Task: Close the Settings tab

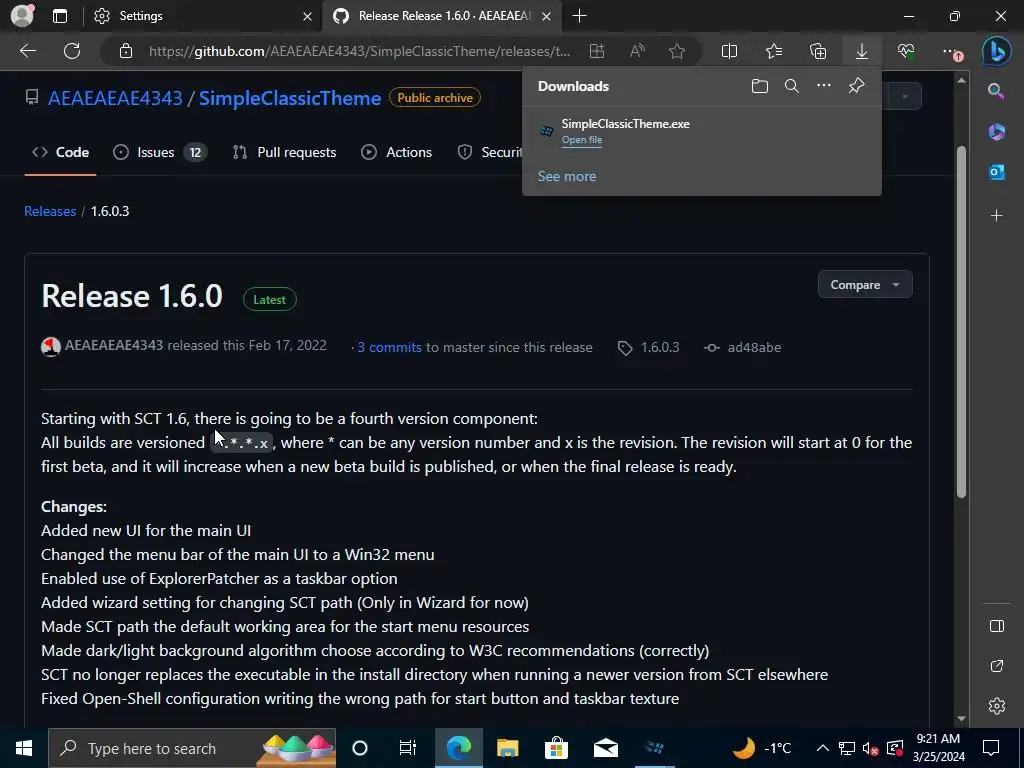Action: pyautogui.click(x=307, y=16)
